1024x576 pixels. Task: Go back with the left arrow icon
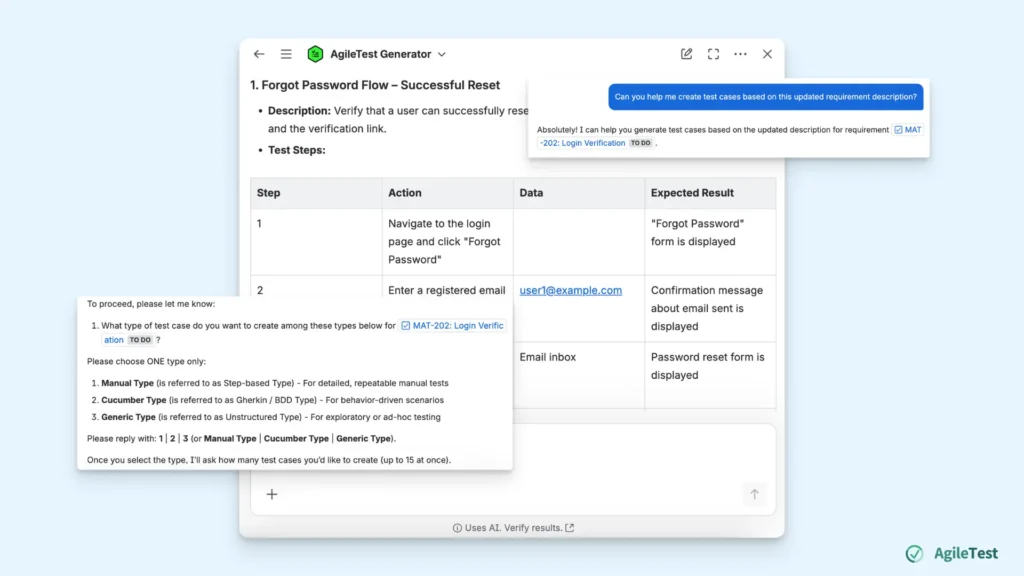pyautogui.click(x=259, y=54)
